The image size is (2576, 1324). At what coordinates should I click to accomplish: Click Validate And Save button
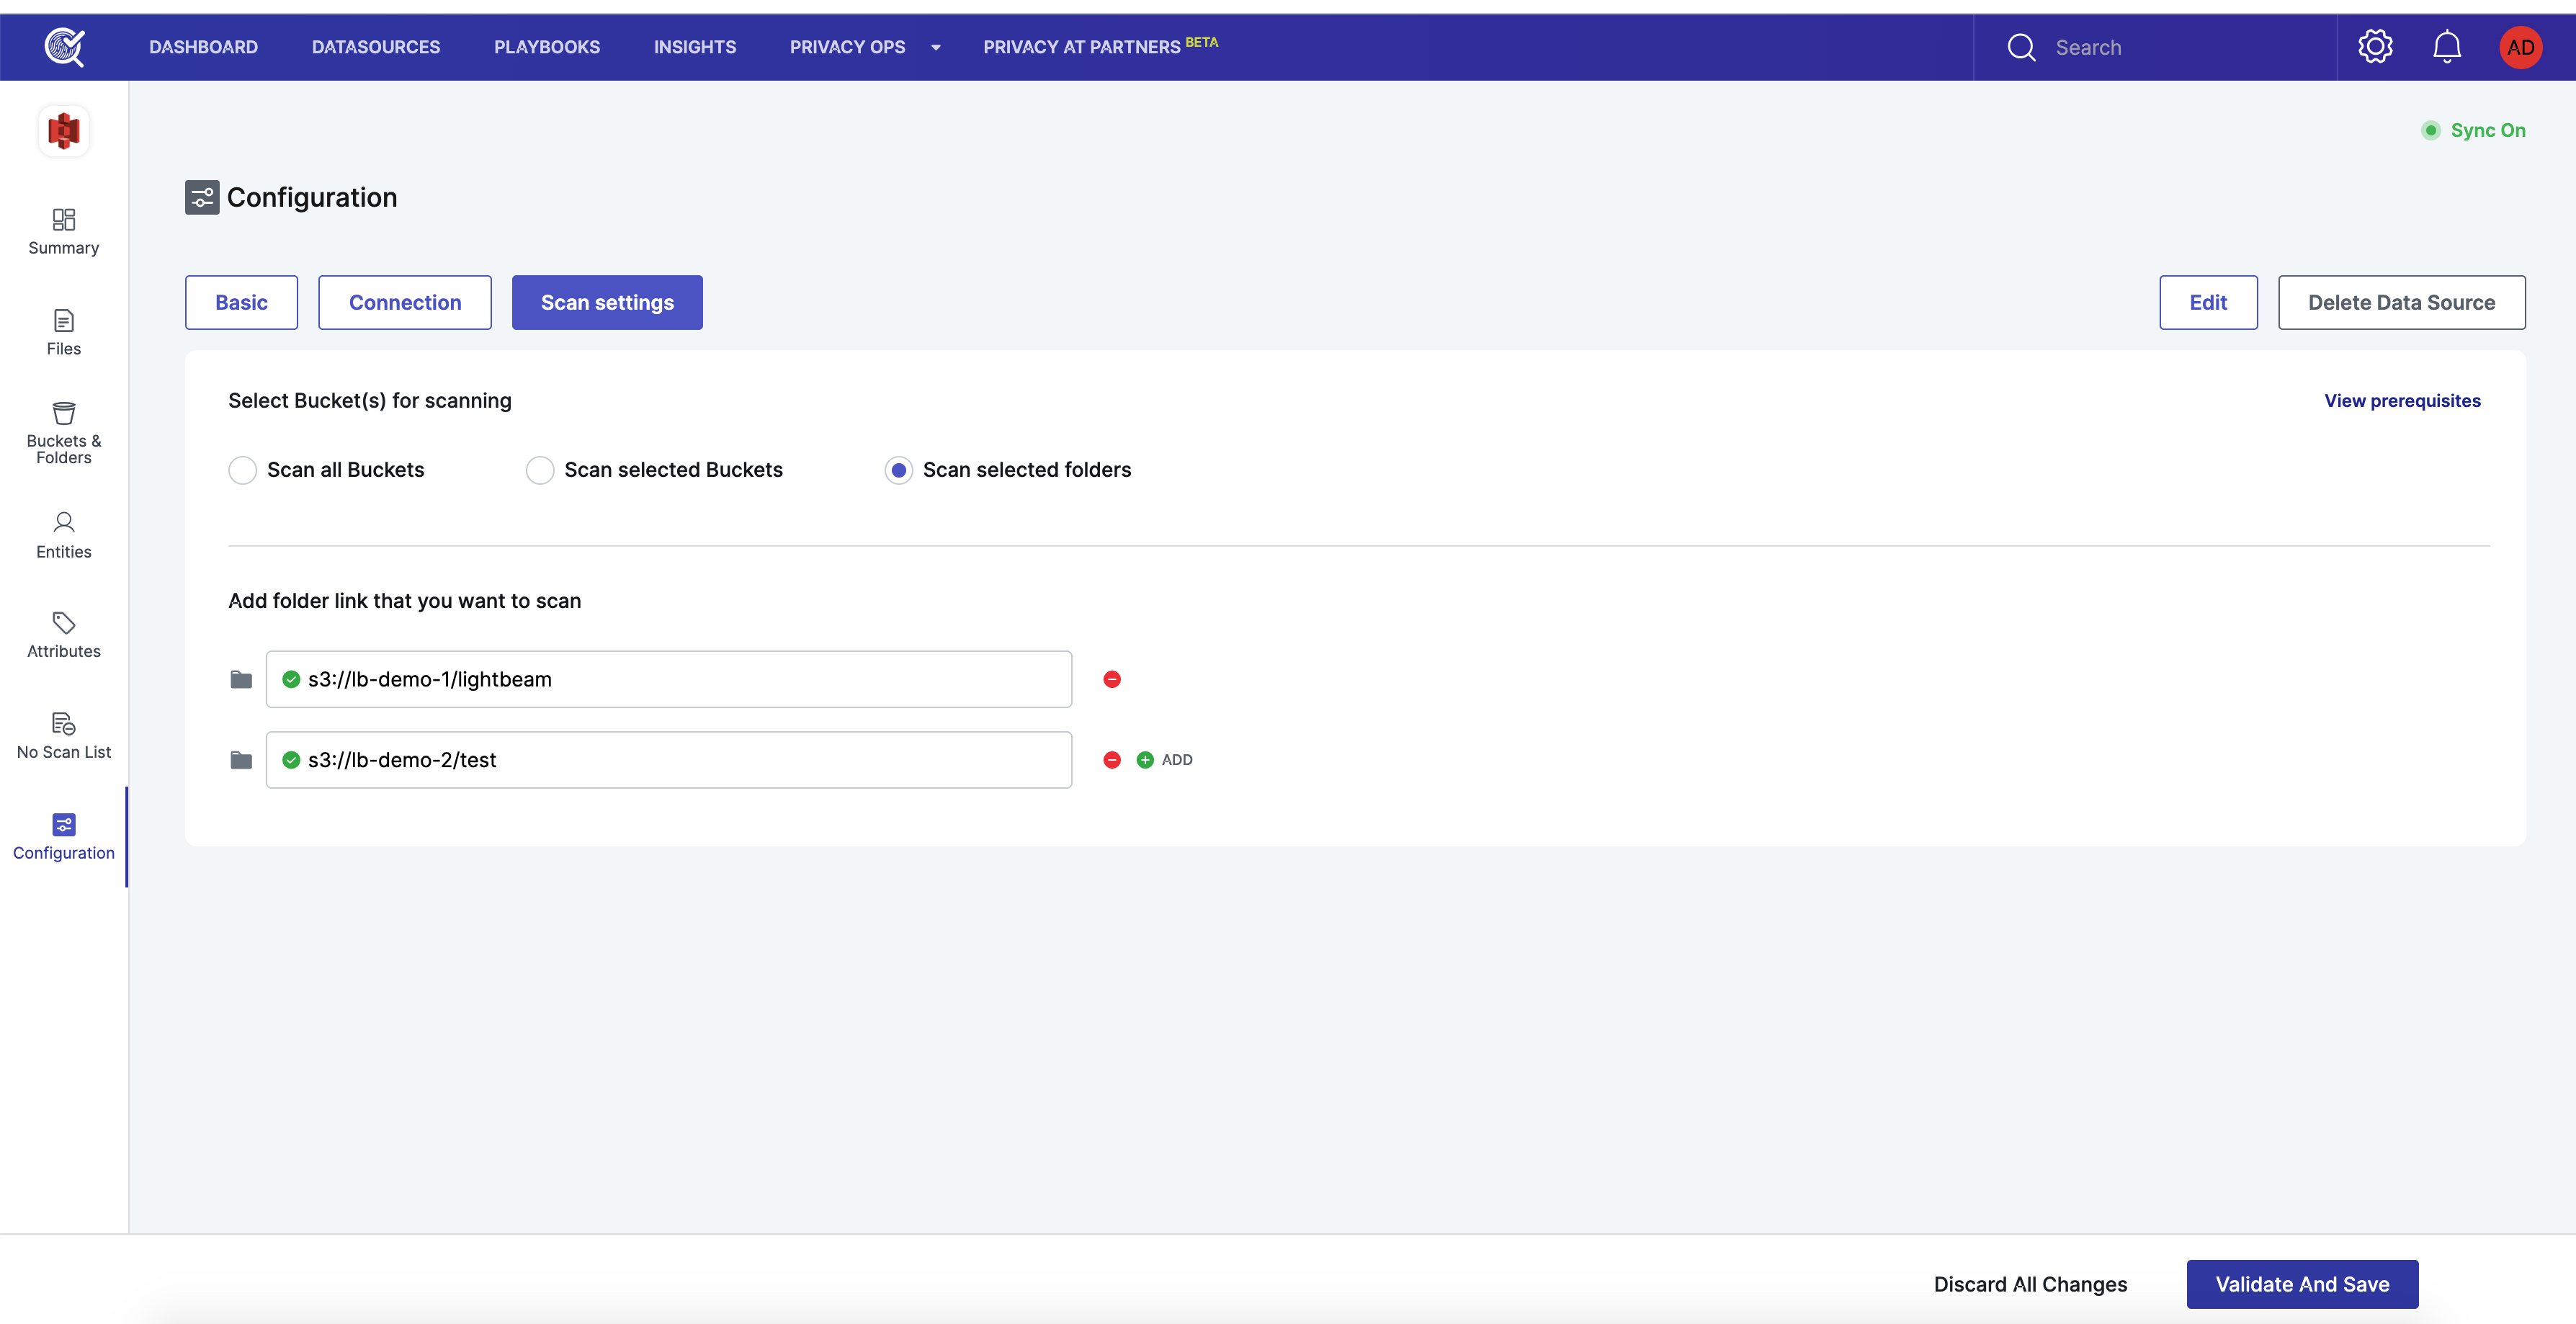2302,1284
